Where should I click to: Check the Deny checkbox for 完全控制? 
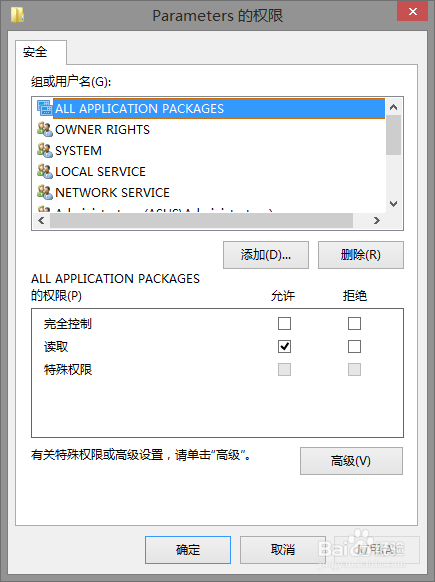[x=354, y=323]
